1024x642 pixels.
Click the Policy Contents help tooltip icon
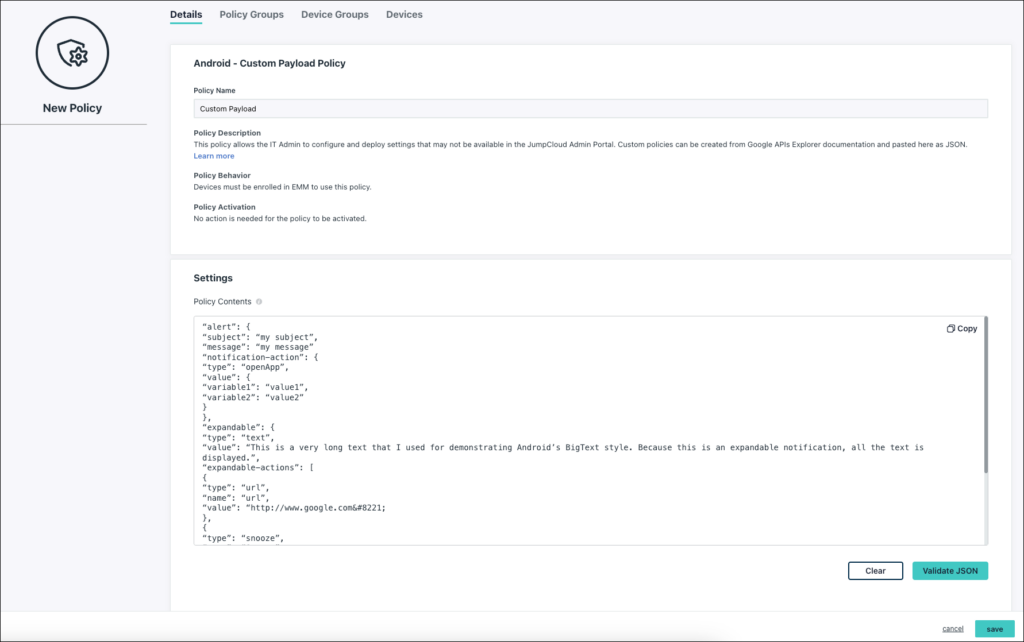coord(258,301)
